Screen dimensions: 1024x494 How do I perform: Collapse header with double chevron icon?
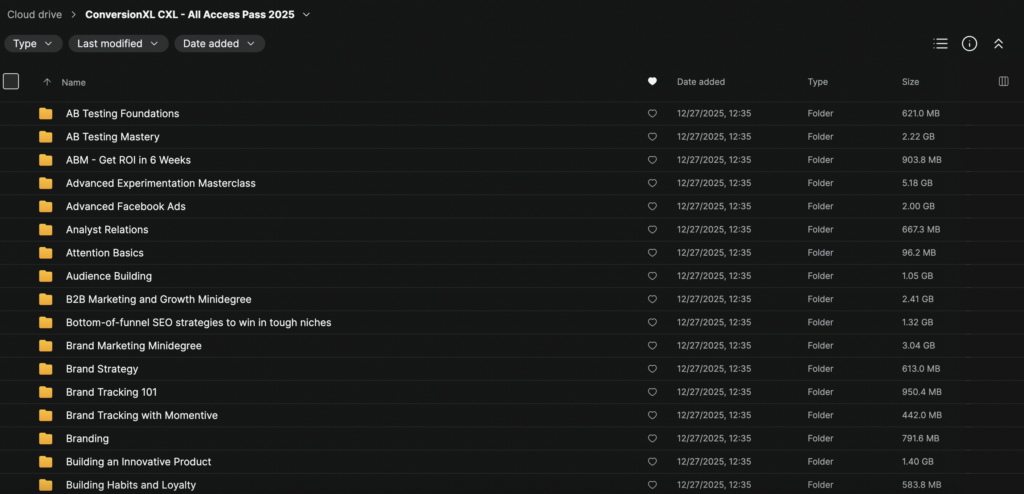(x=998, y=44)
